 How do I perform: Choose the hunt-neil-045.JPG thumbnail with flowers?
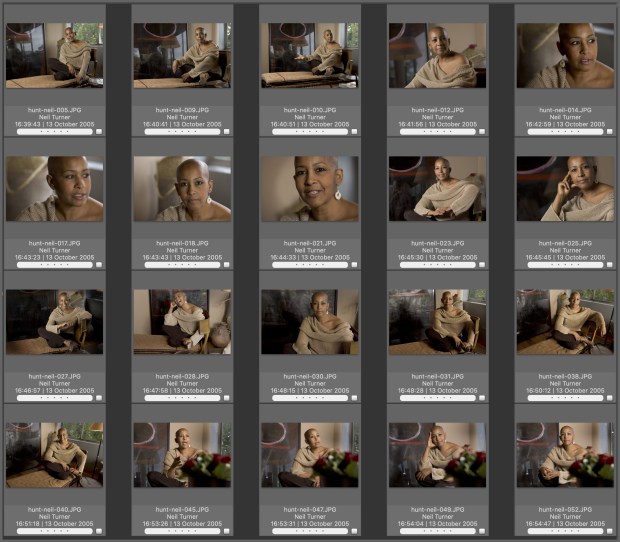click(182, 454)
